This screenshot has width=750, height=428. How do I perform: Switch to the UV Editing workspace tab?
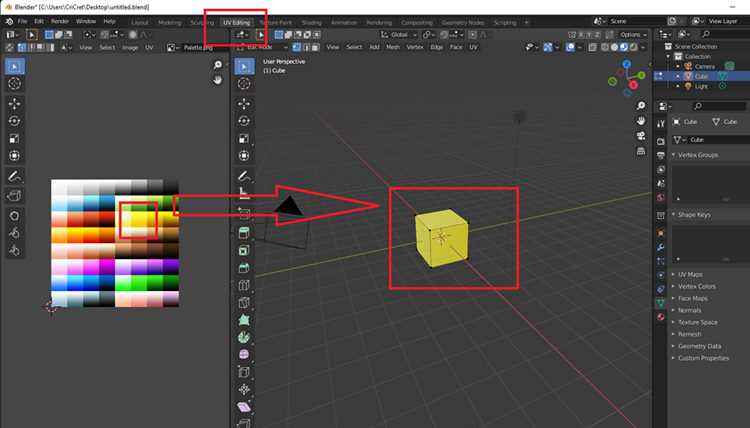(x=236, y=22)
